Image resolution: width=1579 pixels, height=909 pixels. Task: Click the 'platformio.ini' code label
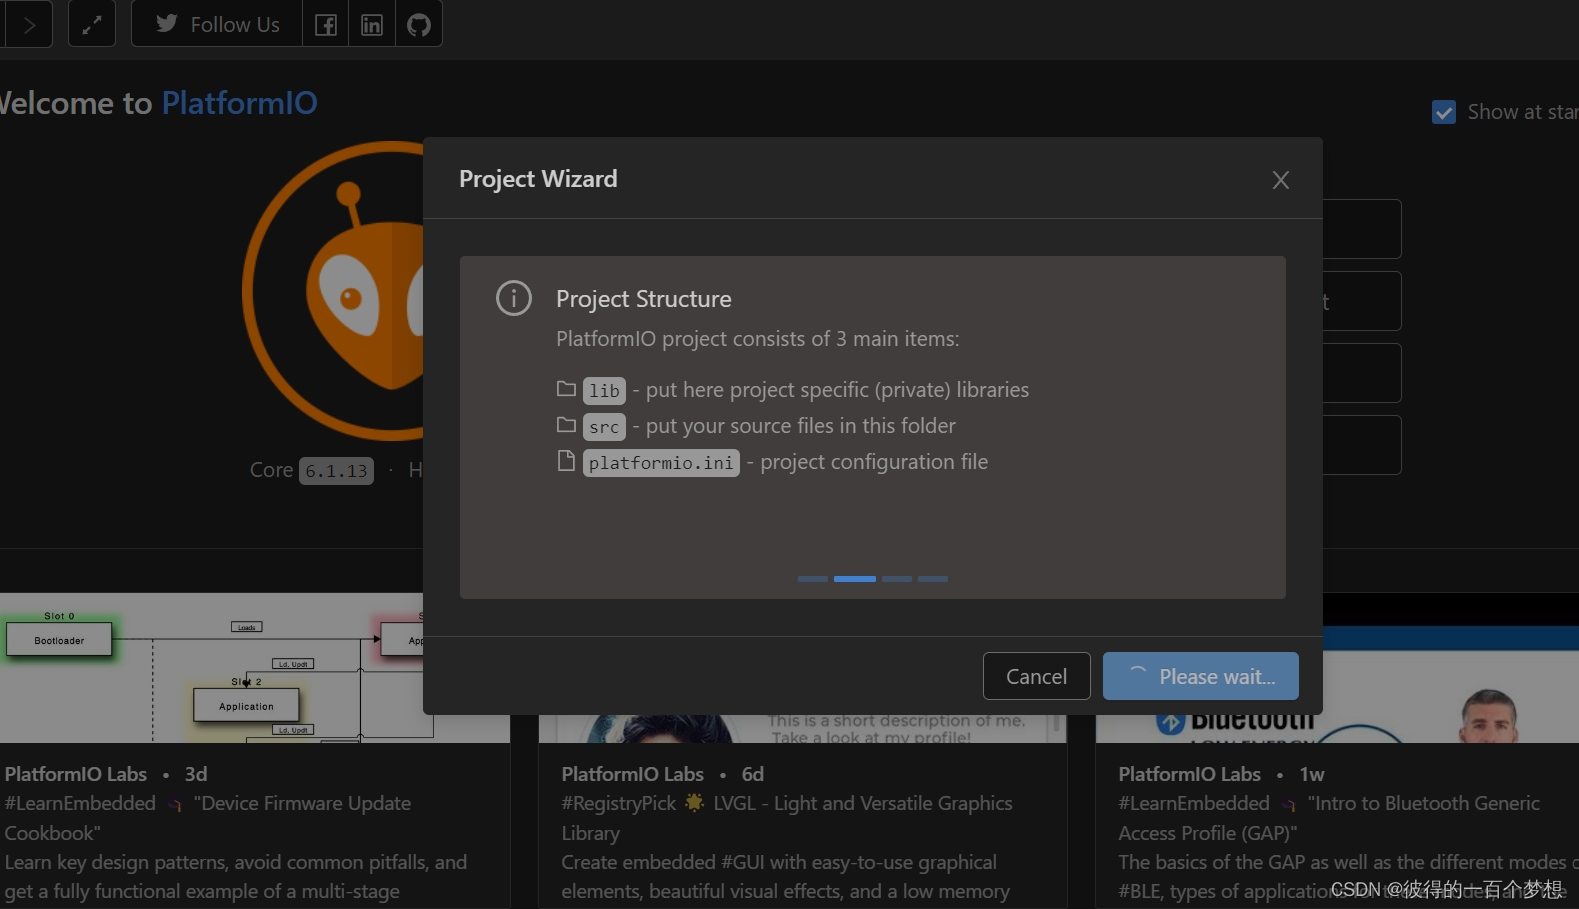pos(661,463)
